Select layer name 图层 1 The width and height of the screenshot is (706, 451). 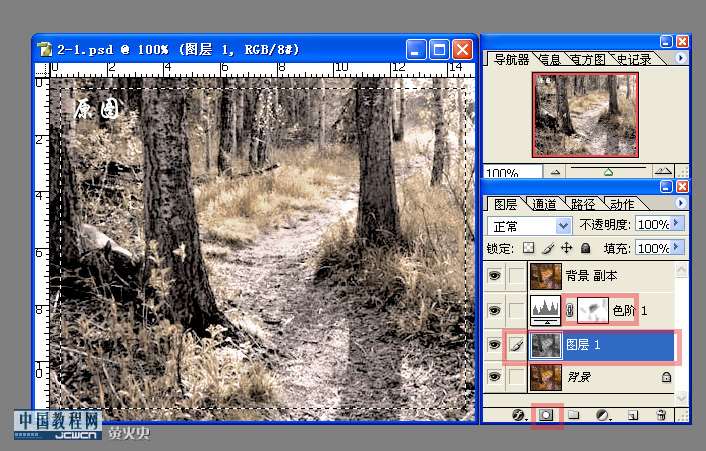pyautogui.click(x=583, y=345)
